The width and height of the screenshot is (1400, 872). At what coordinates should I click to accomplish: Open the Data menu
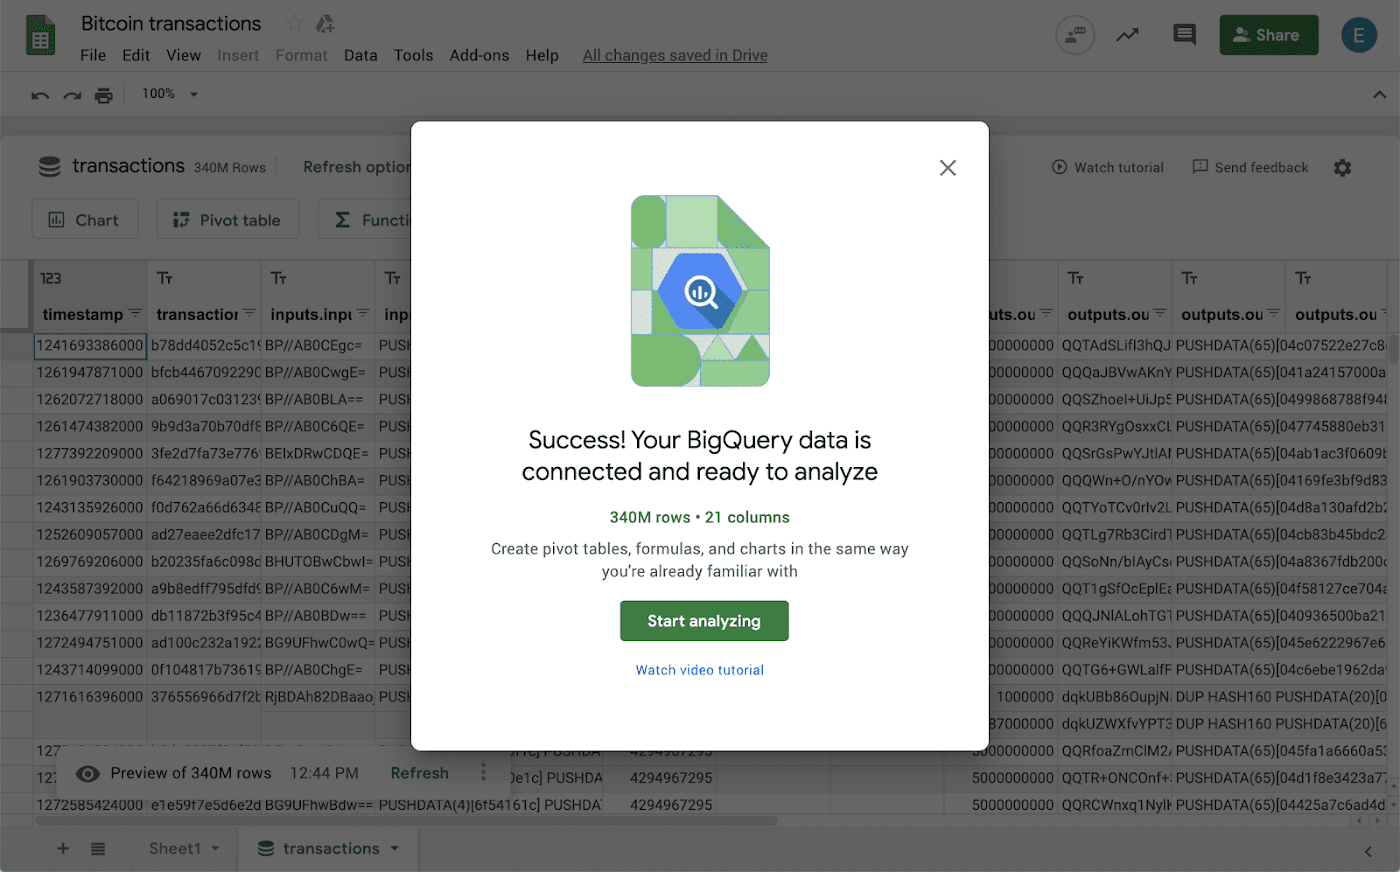[x=360, y=55]
